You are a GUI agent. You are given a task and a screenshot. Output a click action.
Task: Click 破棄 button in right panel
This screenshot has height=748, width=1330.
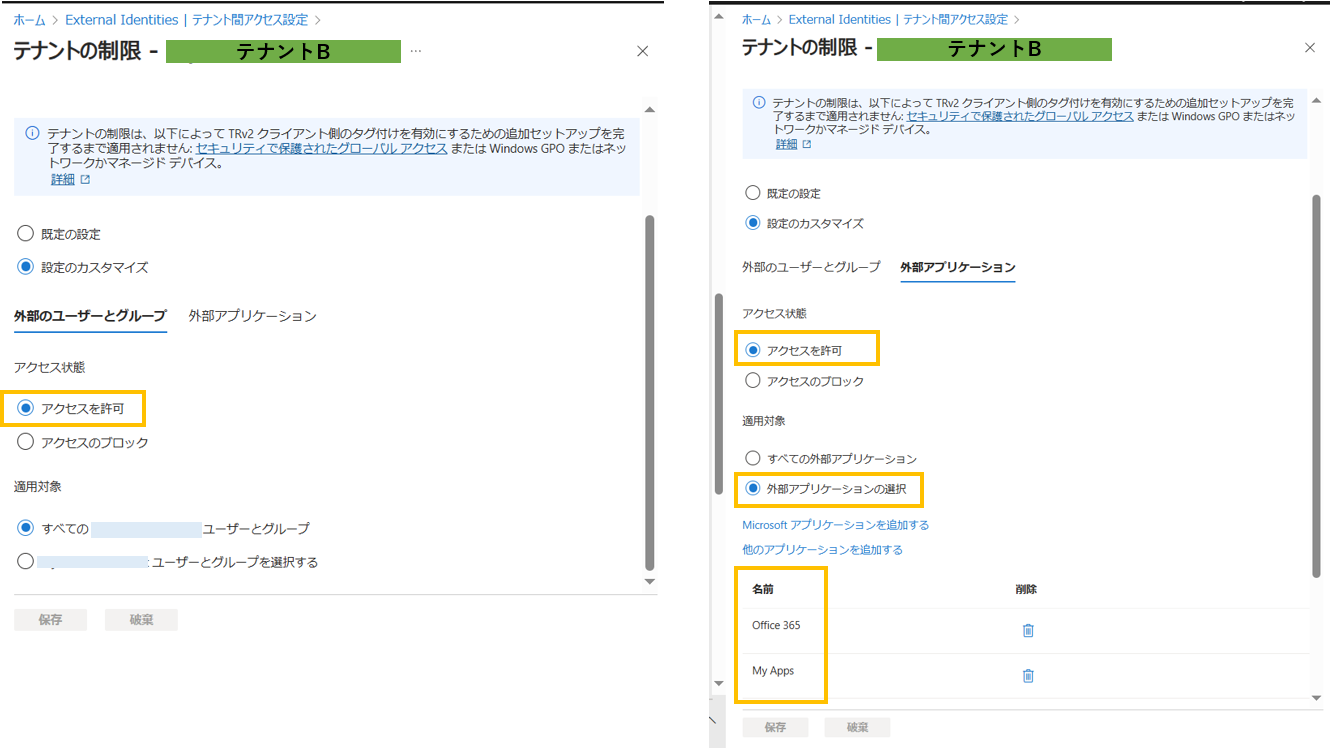pos(857,727)
